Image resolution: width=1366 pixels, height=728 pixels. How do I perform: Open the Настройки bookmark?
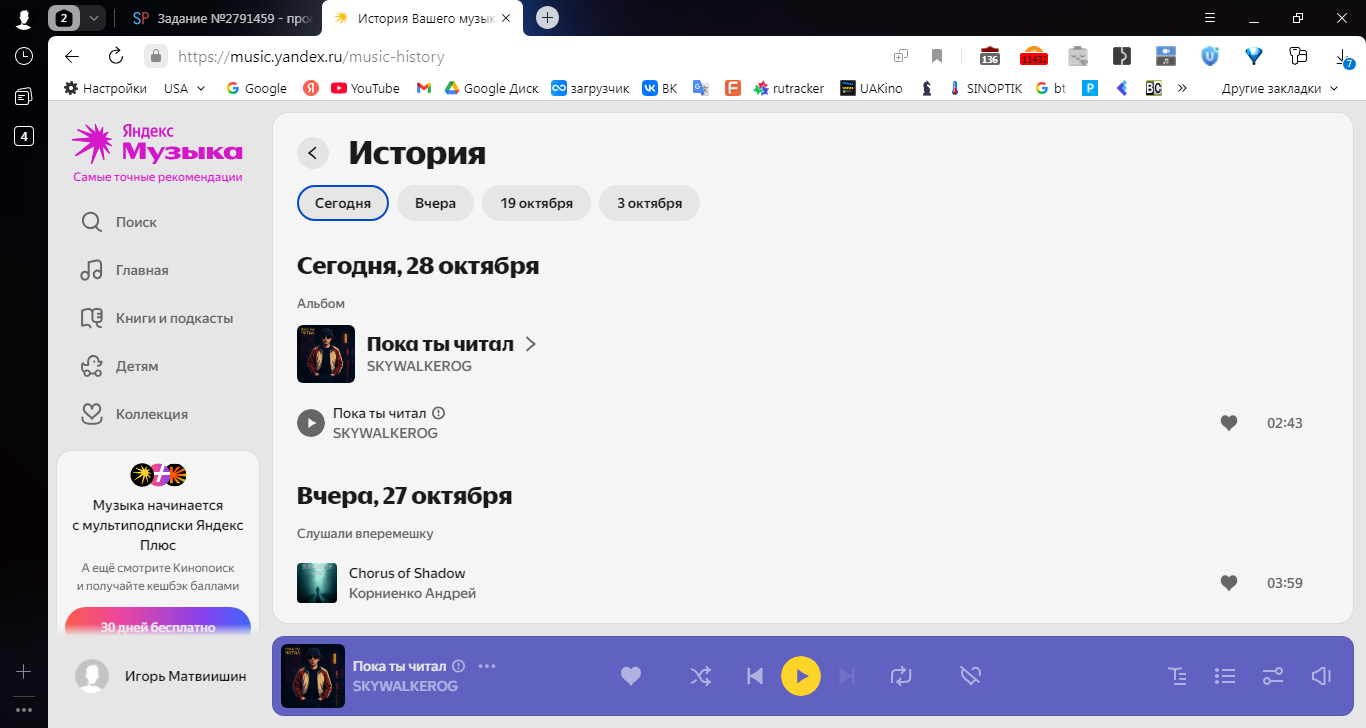(x=105, y=88)
